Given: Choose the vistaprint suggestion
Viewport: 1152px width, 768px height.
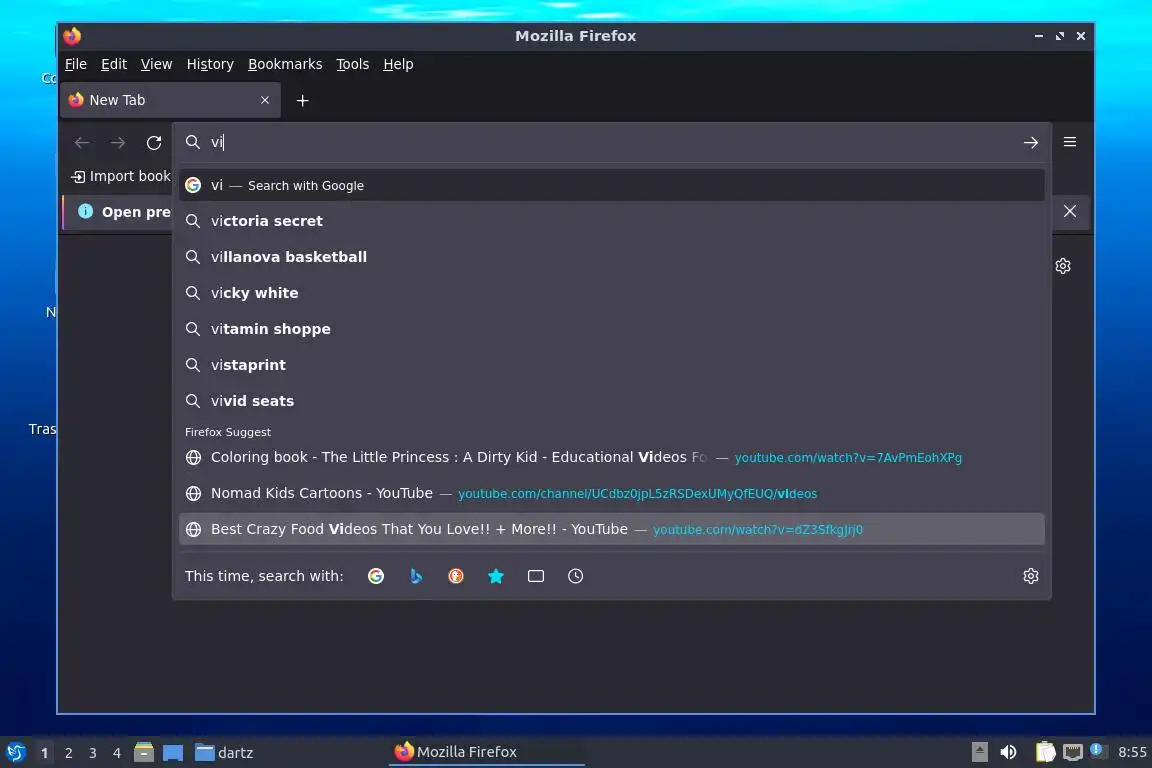Looking at the screenshot, I should pyautogui.click(x=611, y=365).
